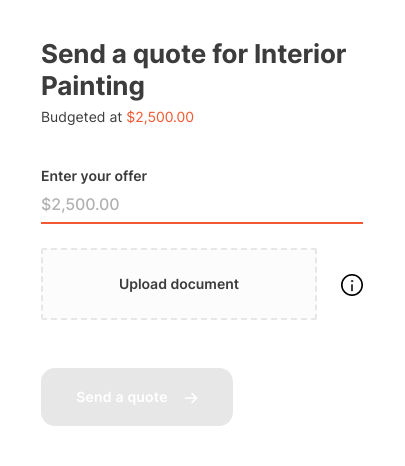The width and height of the screenshot is (405, 466).
Task: Click right edge of the dashed upload box
Action: tap(316, 284)
